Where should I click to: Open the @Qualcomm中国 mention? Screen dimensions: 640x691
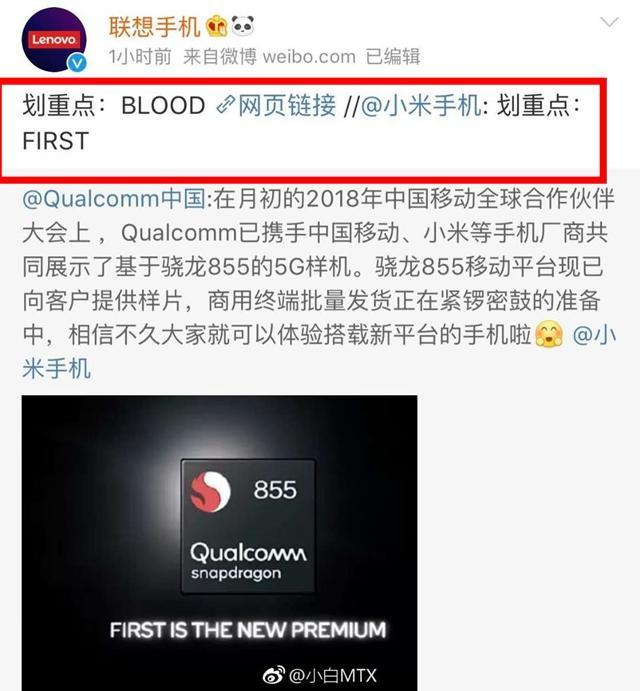coord(114,199)
